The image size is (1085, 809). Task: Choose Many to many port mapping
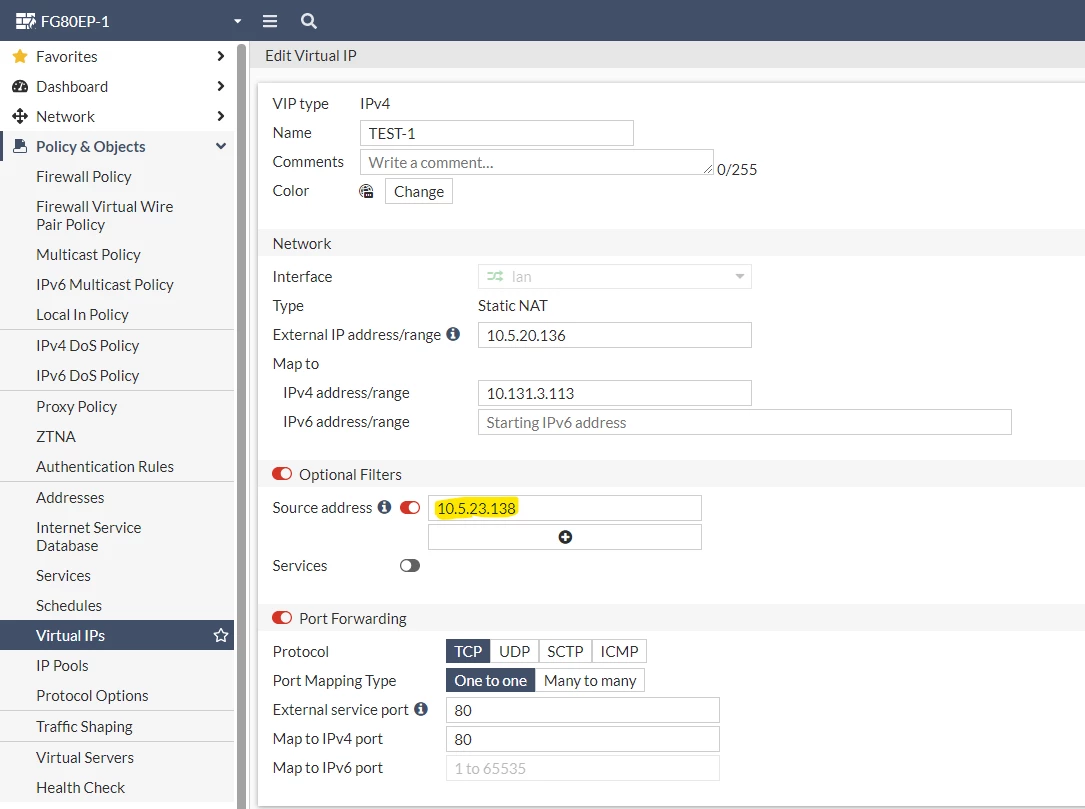tap(590, 680)
